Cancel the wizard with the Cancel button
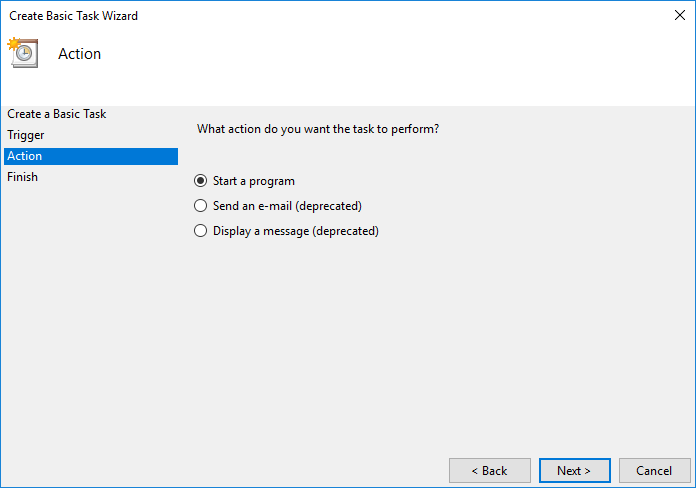This screenshot has height=488, width=696. pyautogui.click(x=654, y=470)
